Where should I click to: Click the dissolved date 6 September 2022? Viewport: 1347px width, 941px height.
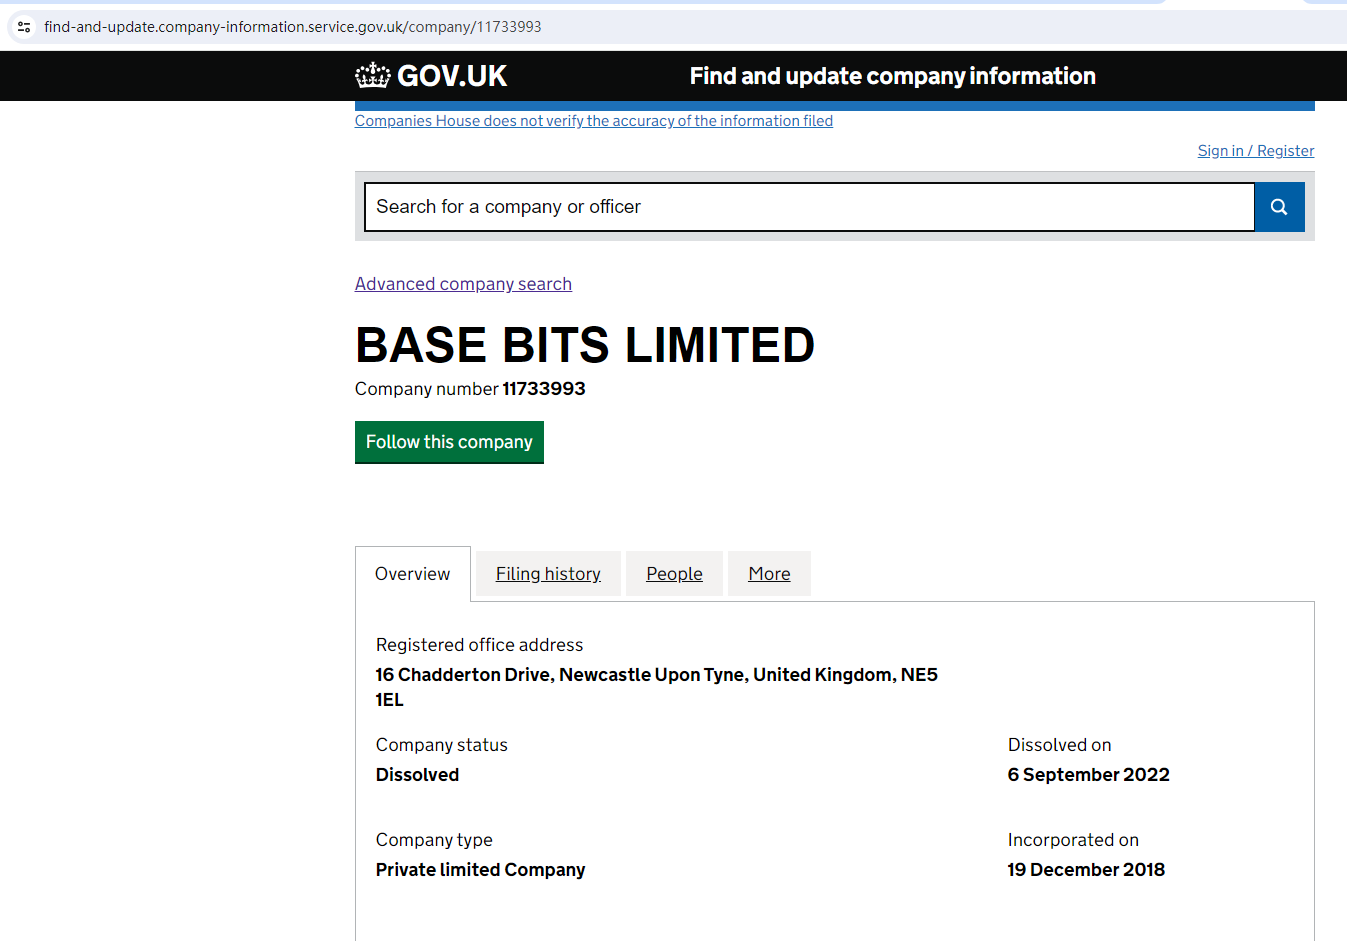pos(1088,775)
